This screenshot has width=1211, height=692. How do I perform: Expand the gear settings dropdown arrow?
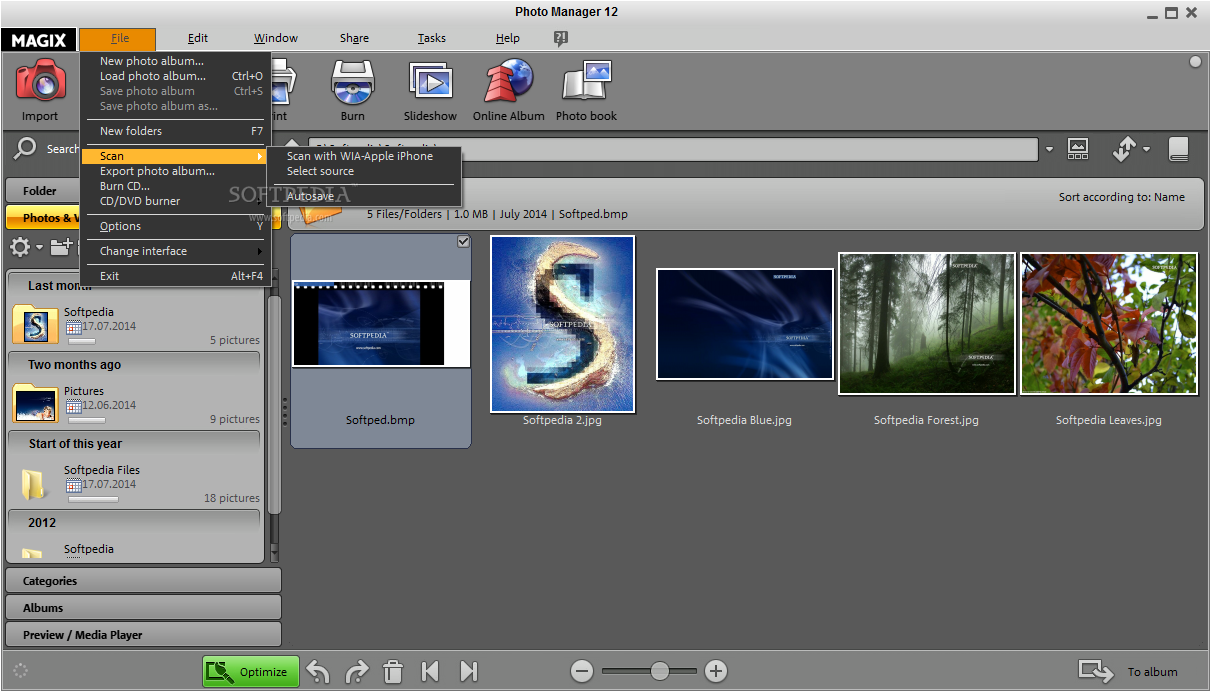click(x=39, y=247)
